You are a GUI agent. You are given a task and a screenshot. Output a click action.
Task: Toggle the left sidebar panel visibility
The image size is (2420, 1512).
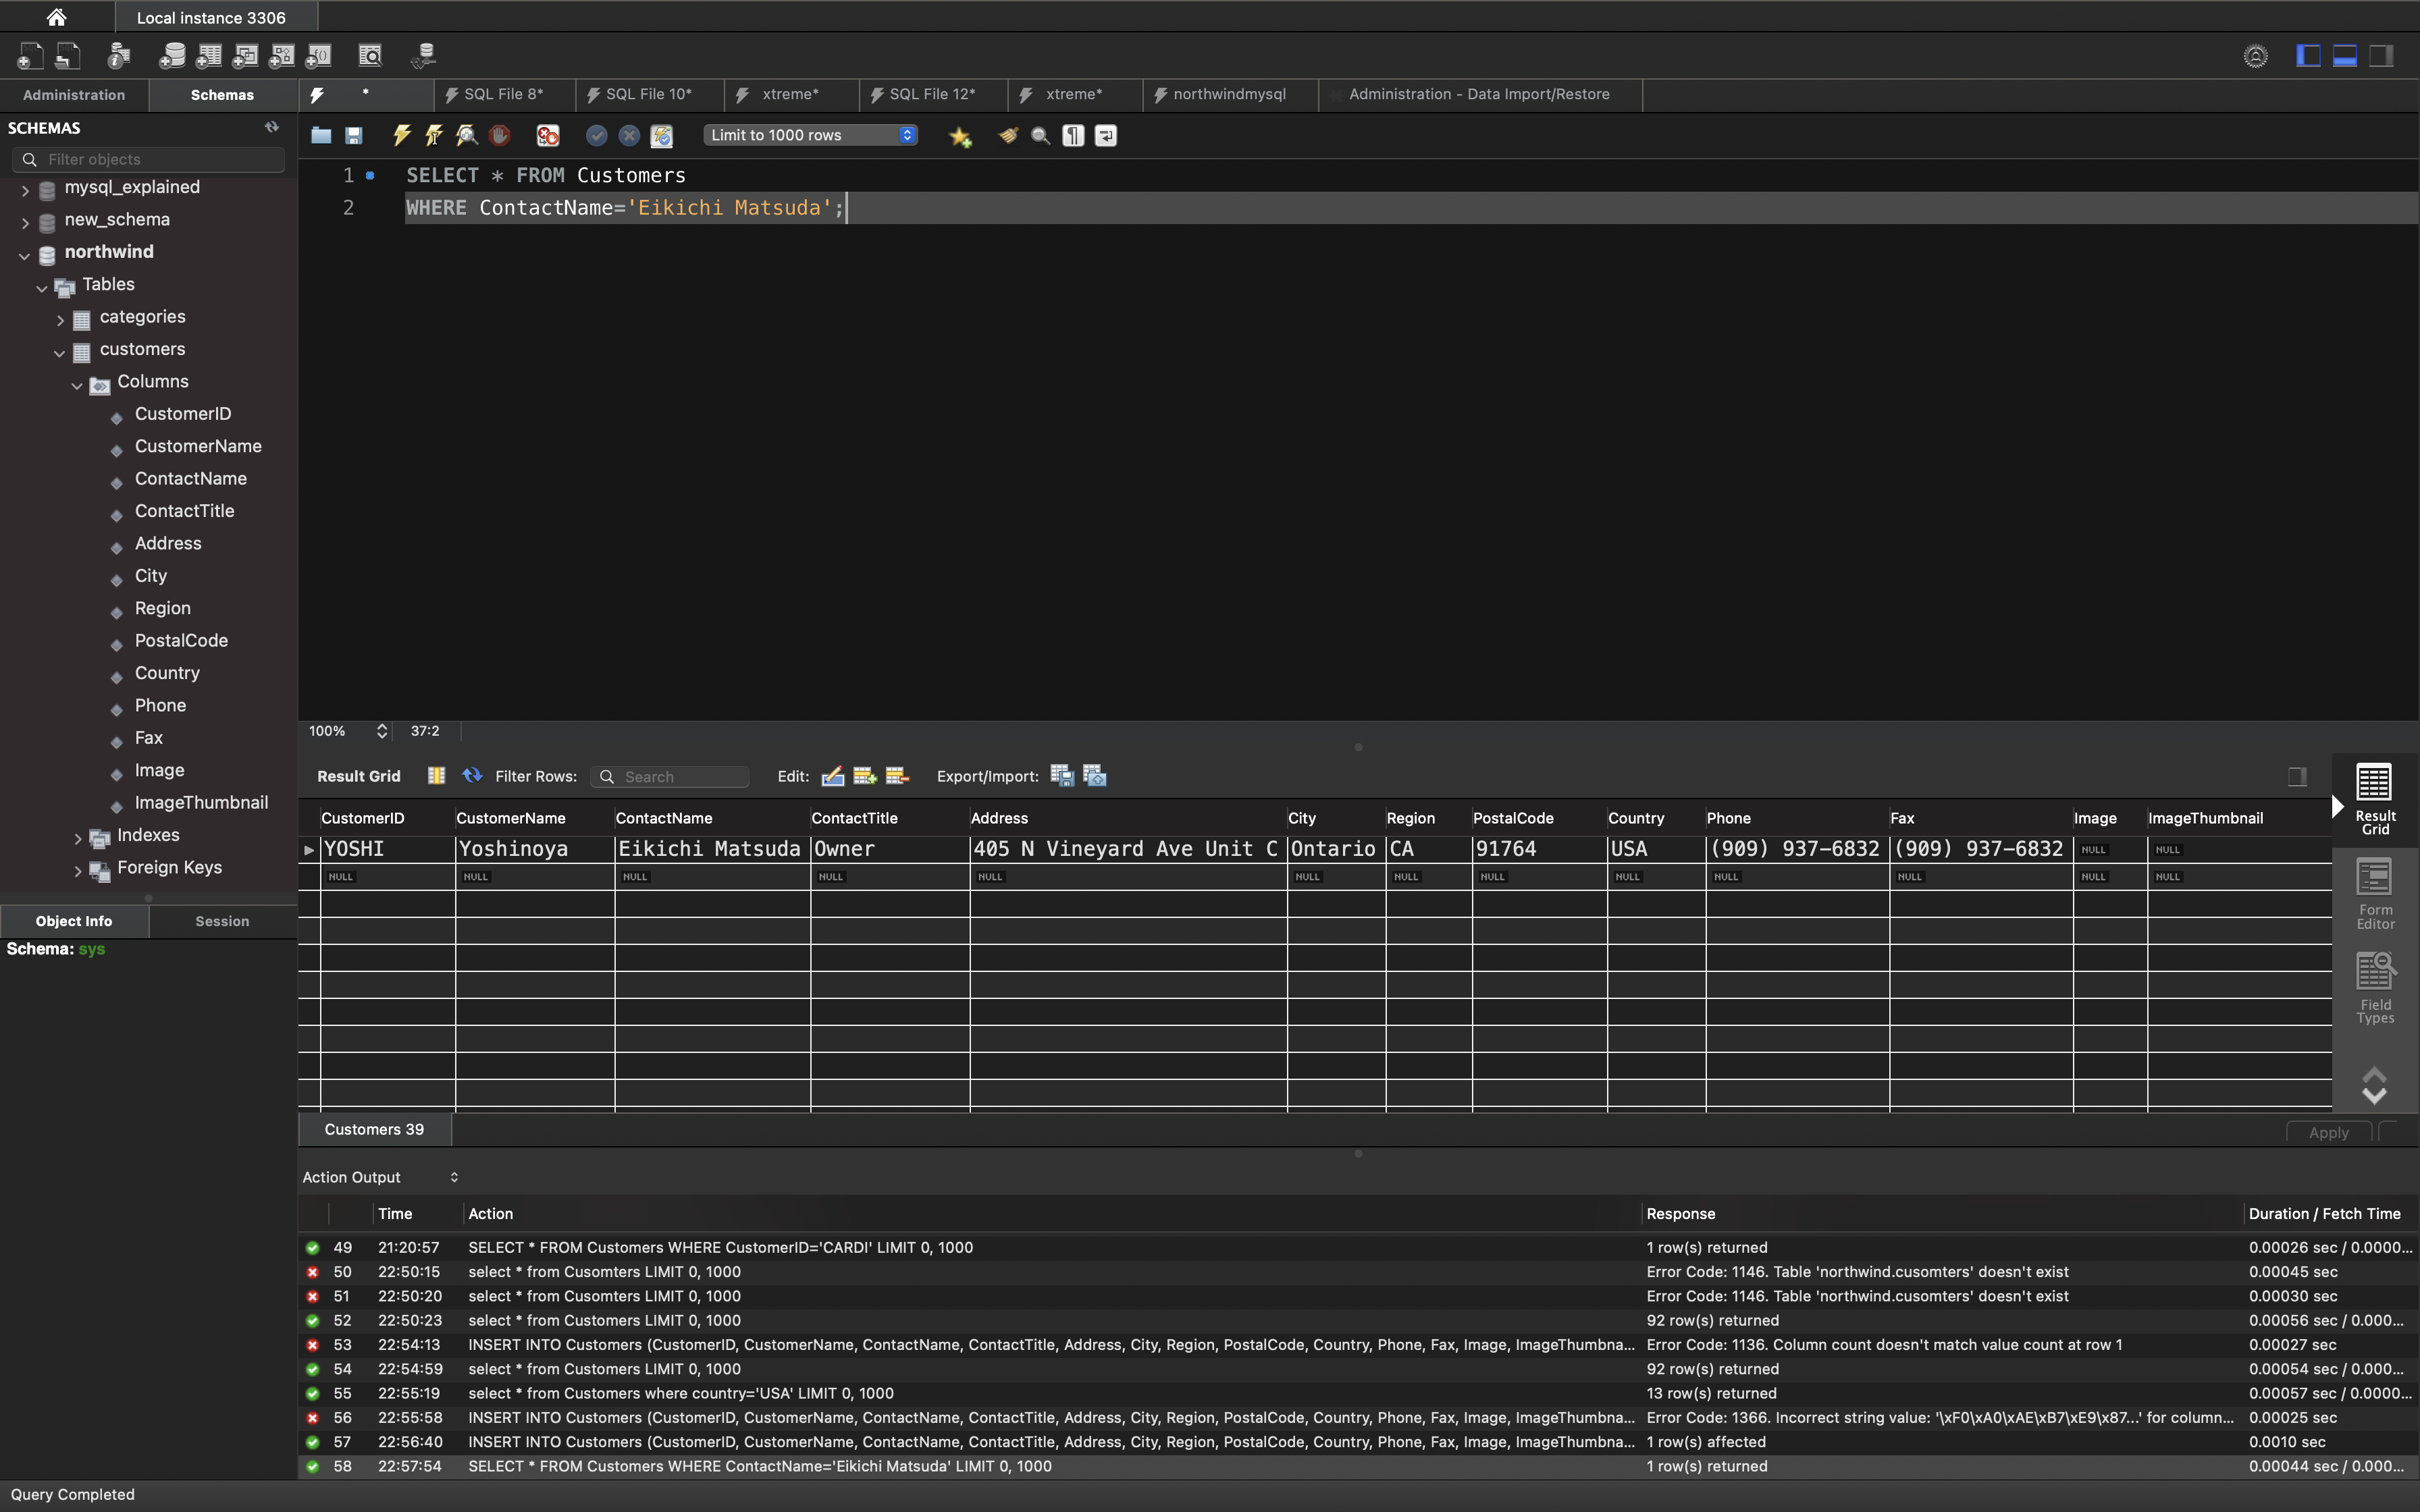pyautogui.click(x=2308, y=56)
